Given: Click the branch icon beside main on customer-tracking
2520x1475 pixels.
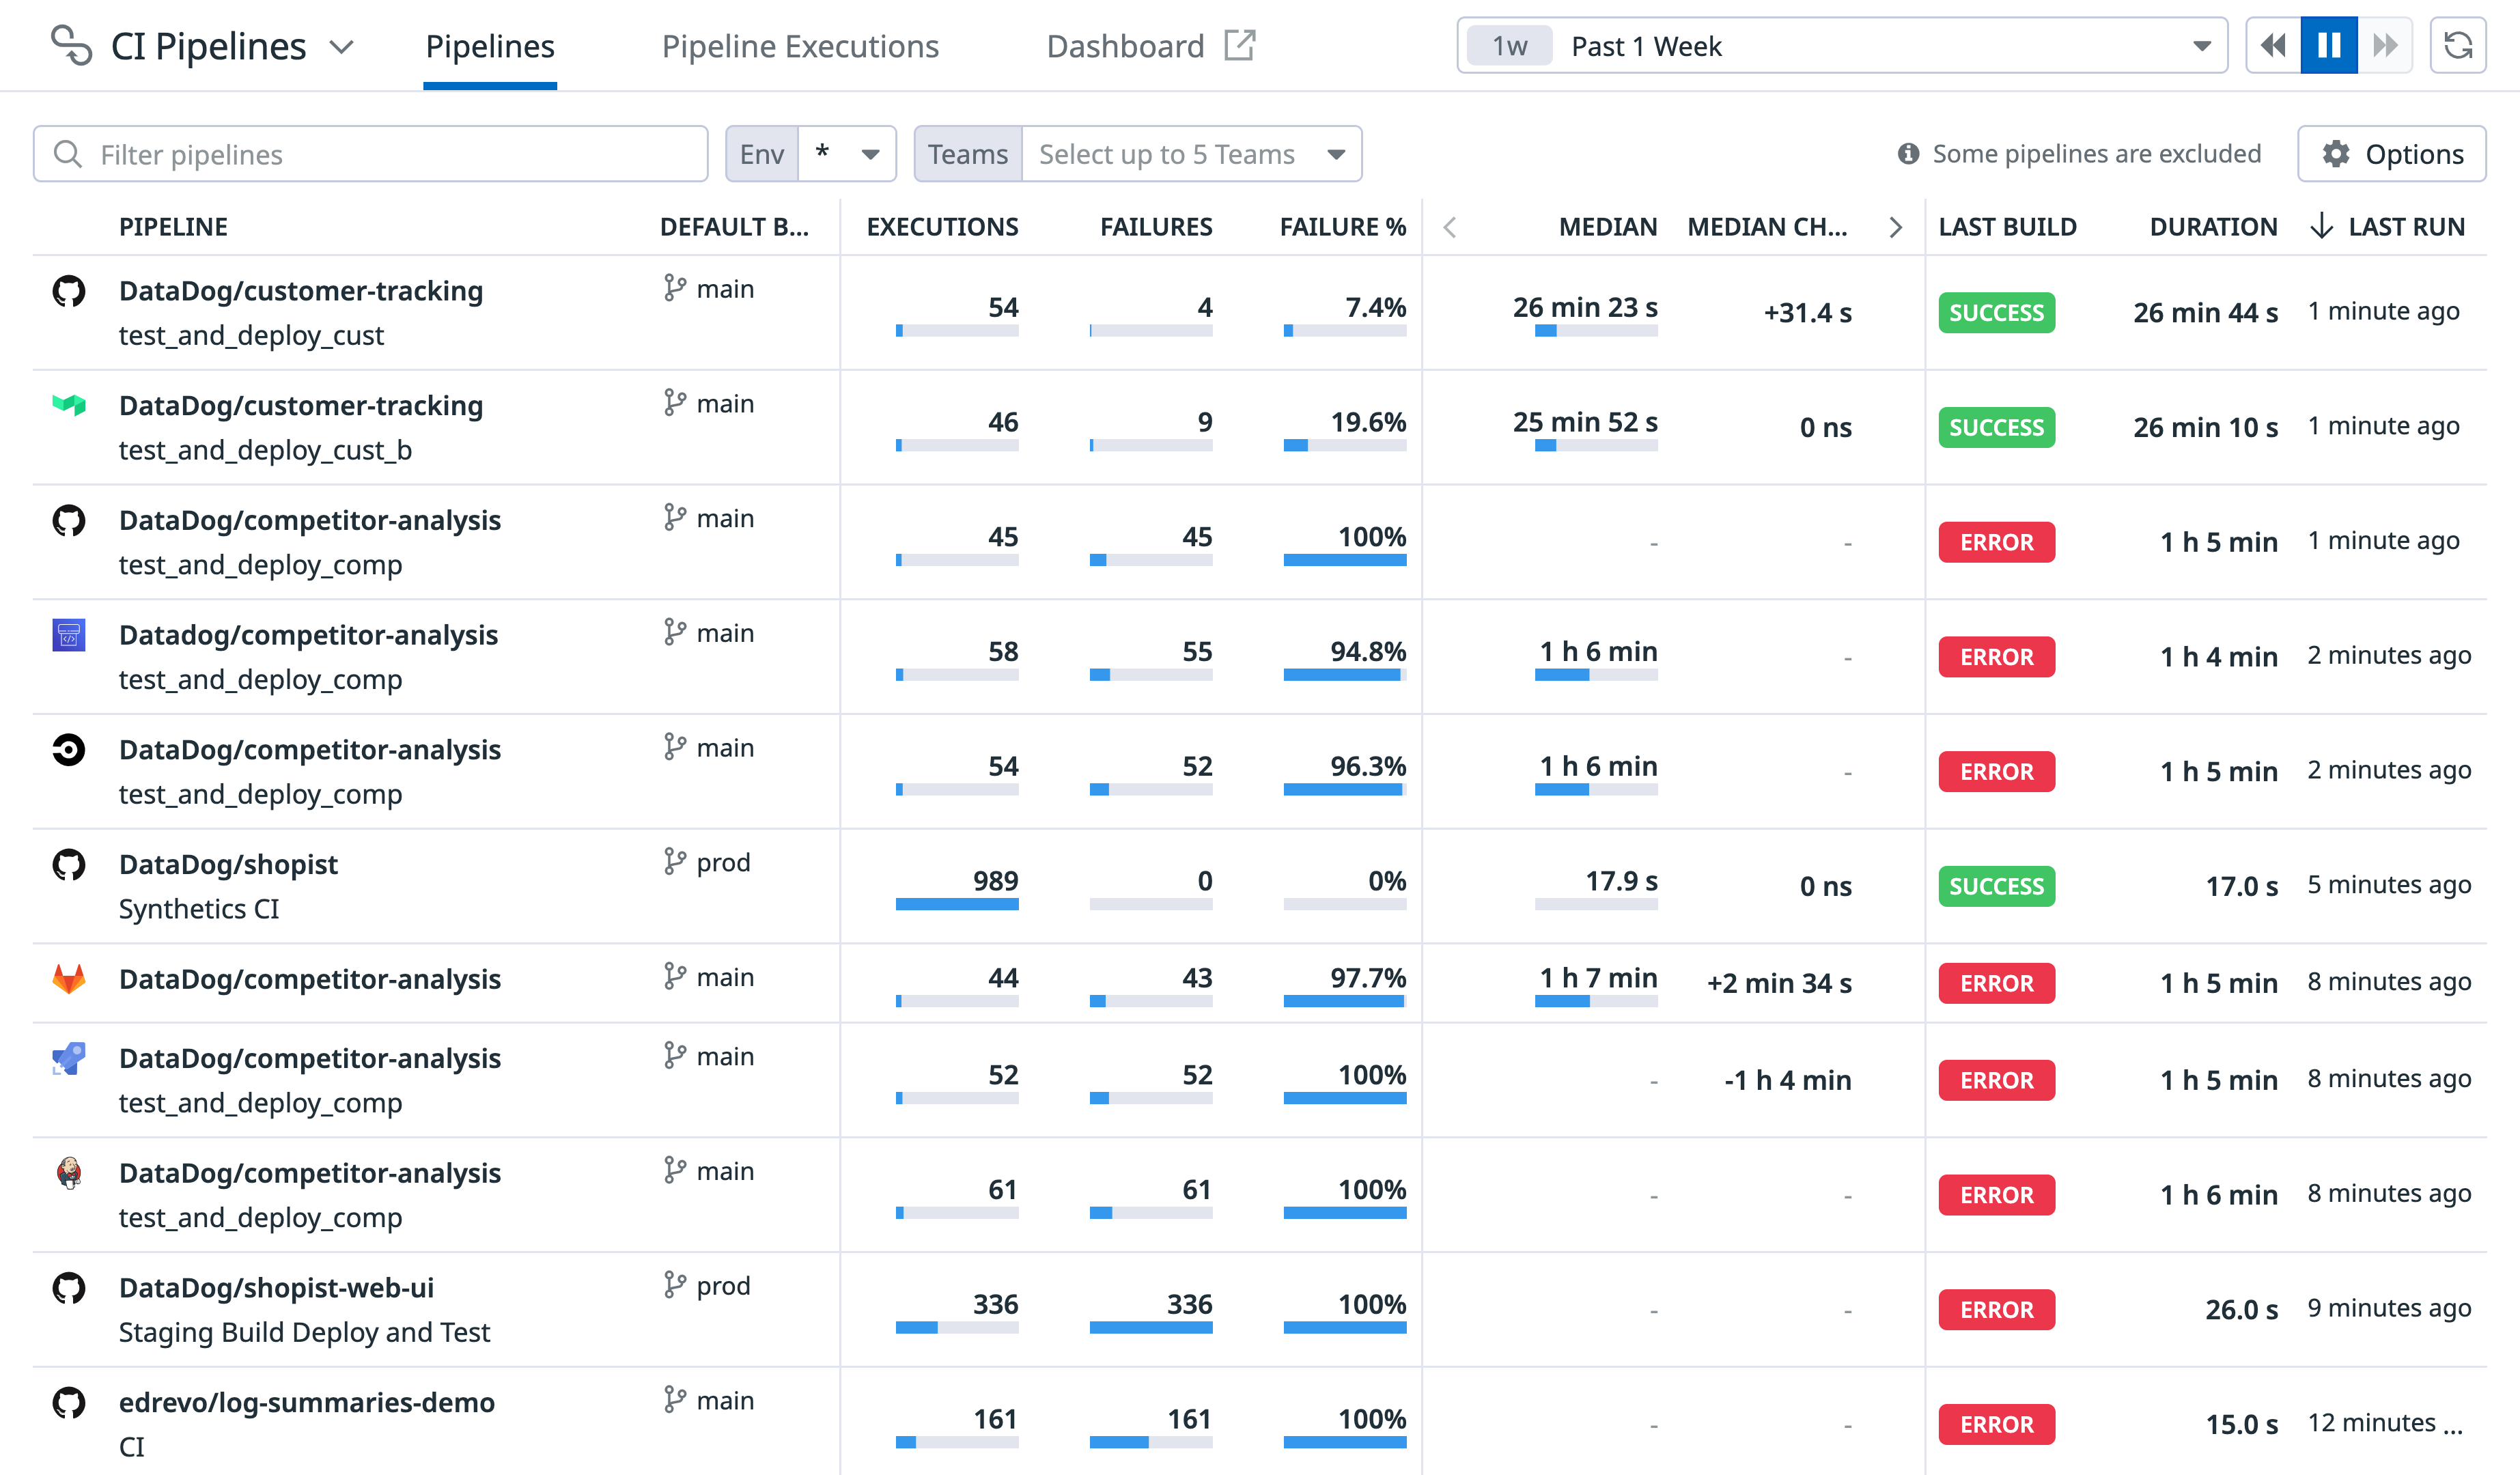Looking at the screenshot, I should click(676, 288).
